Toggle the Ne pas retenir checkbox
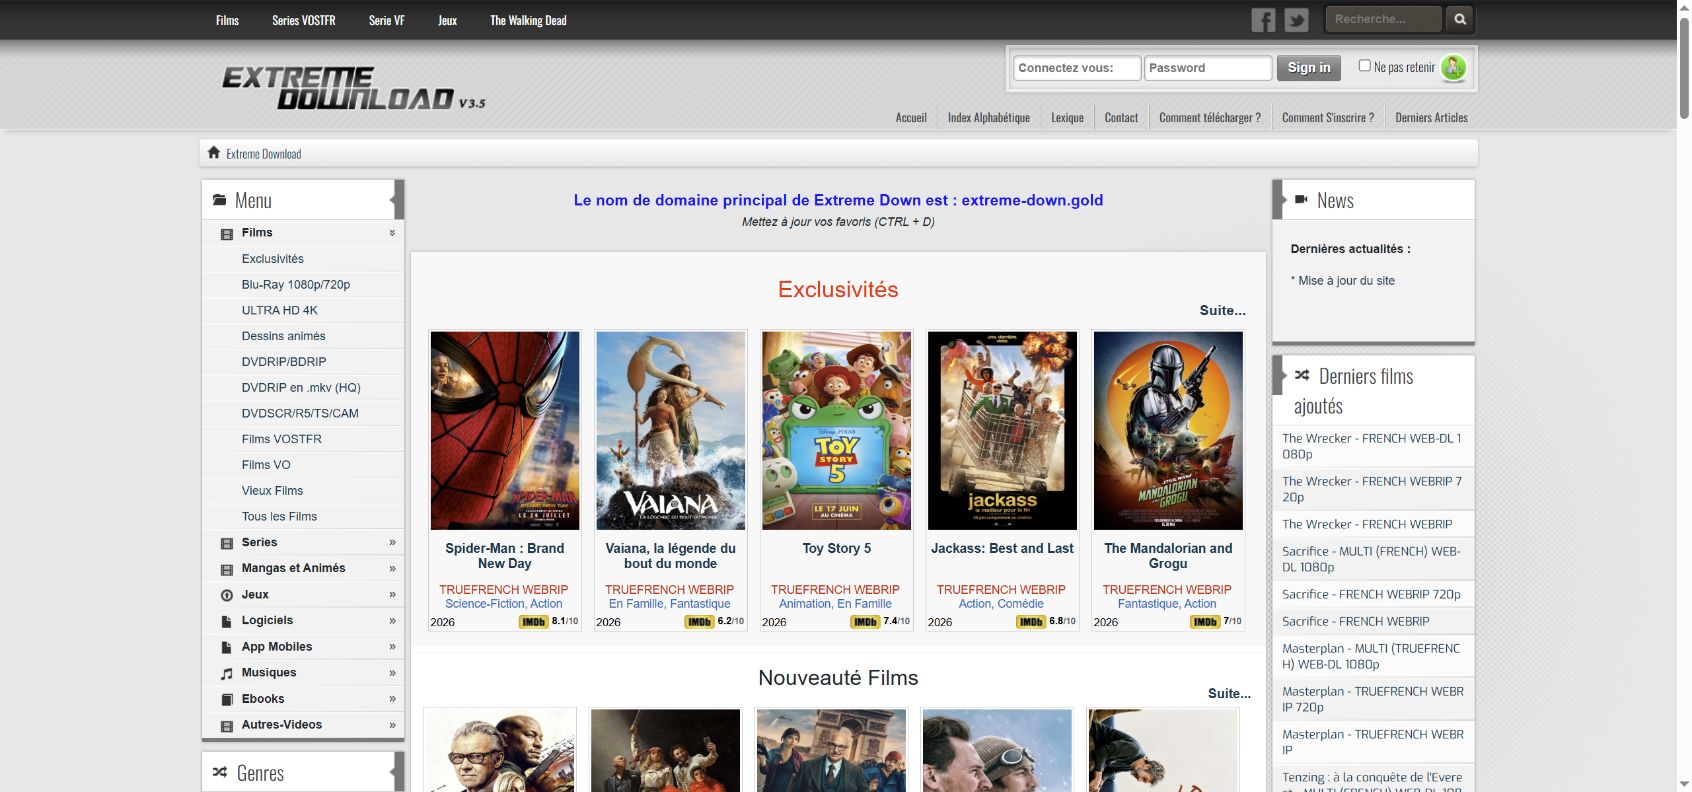 (1364, 65)
